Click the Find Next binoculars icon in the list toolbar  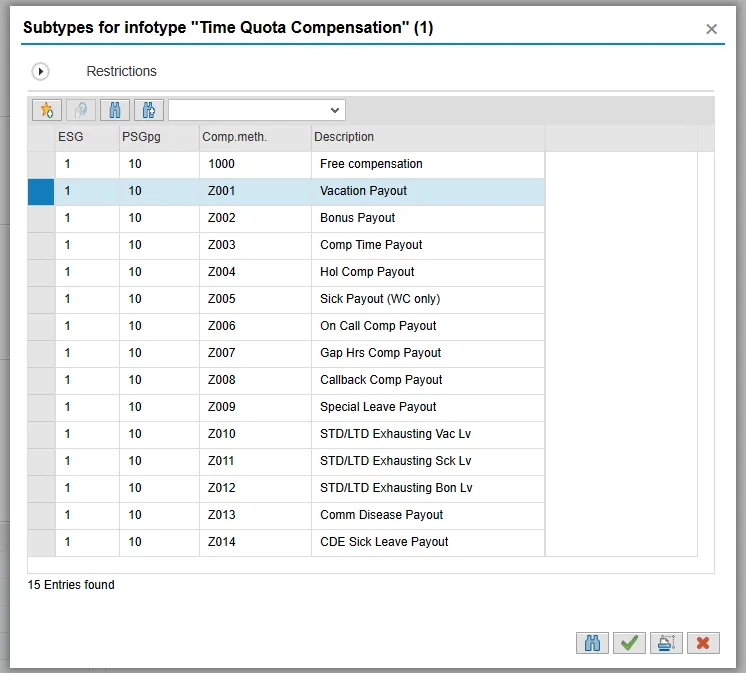click(148, 110)
